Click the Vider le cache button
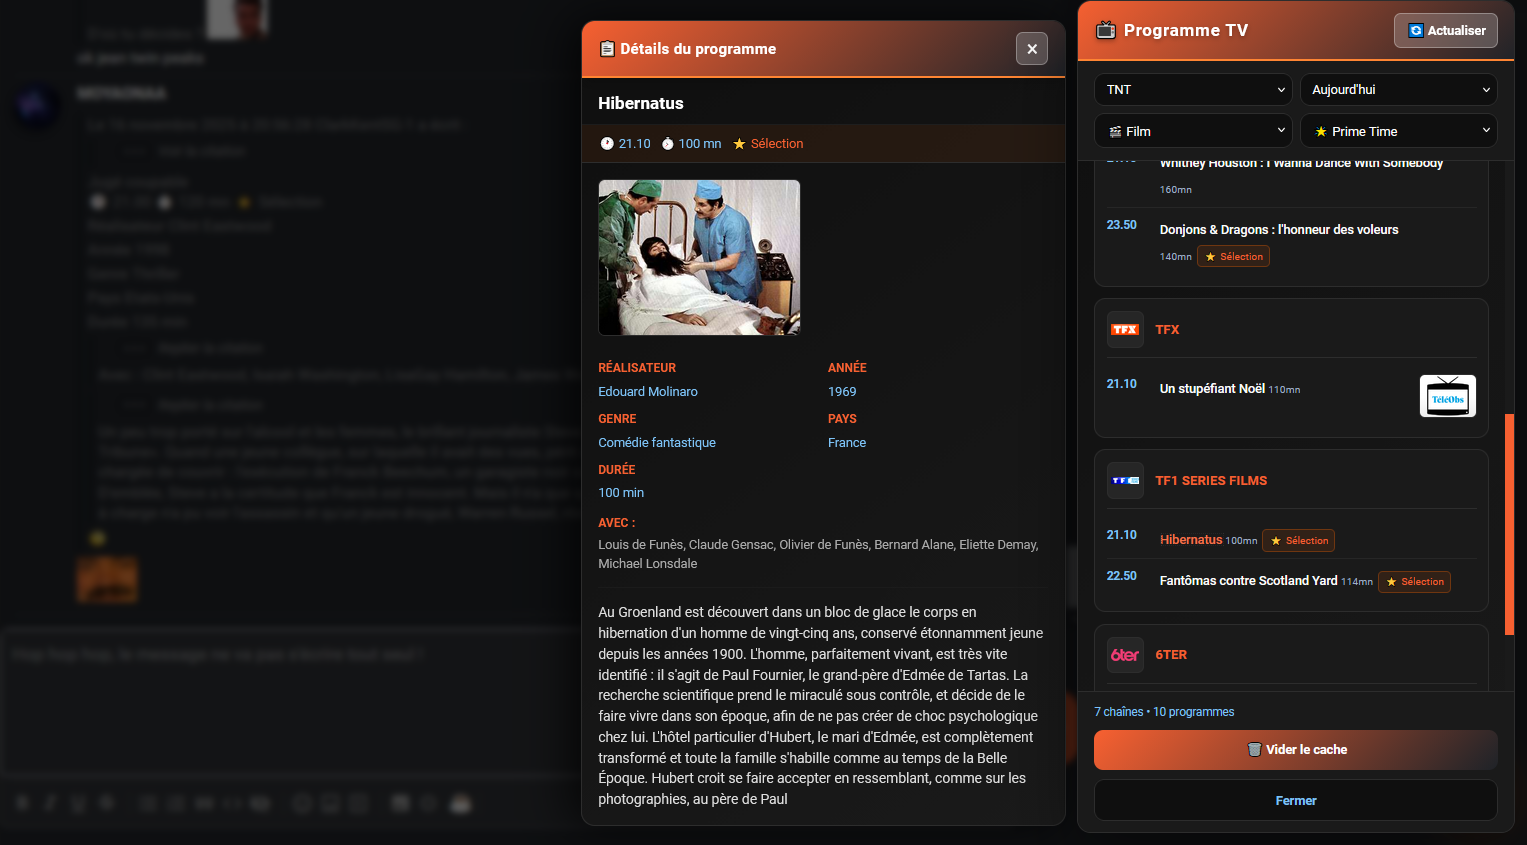The image size is (1527, 845). (1295, 750)
